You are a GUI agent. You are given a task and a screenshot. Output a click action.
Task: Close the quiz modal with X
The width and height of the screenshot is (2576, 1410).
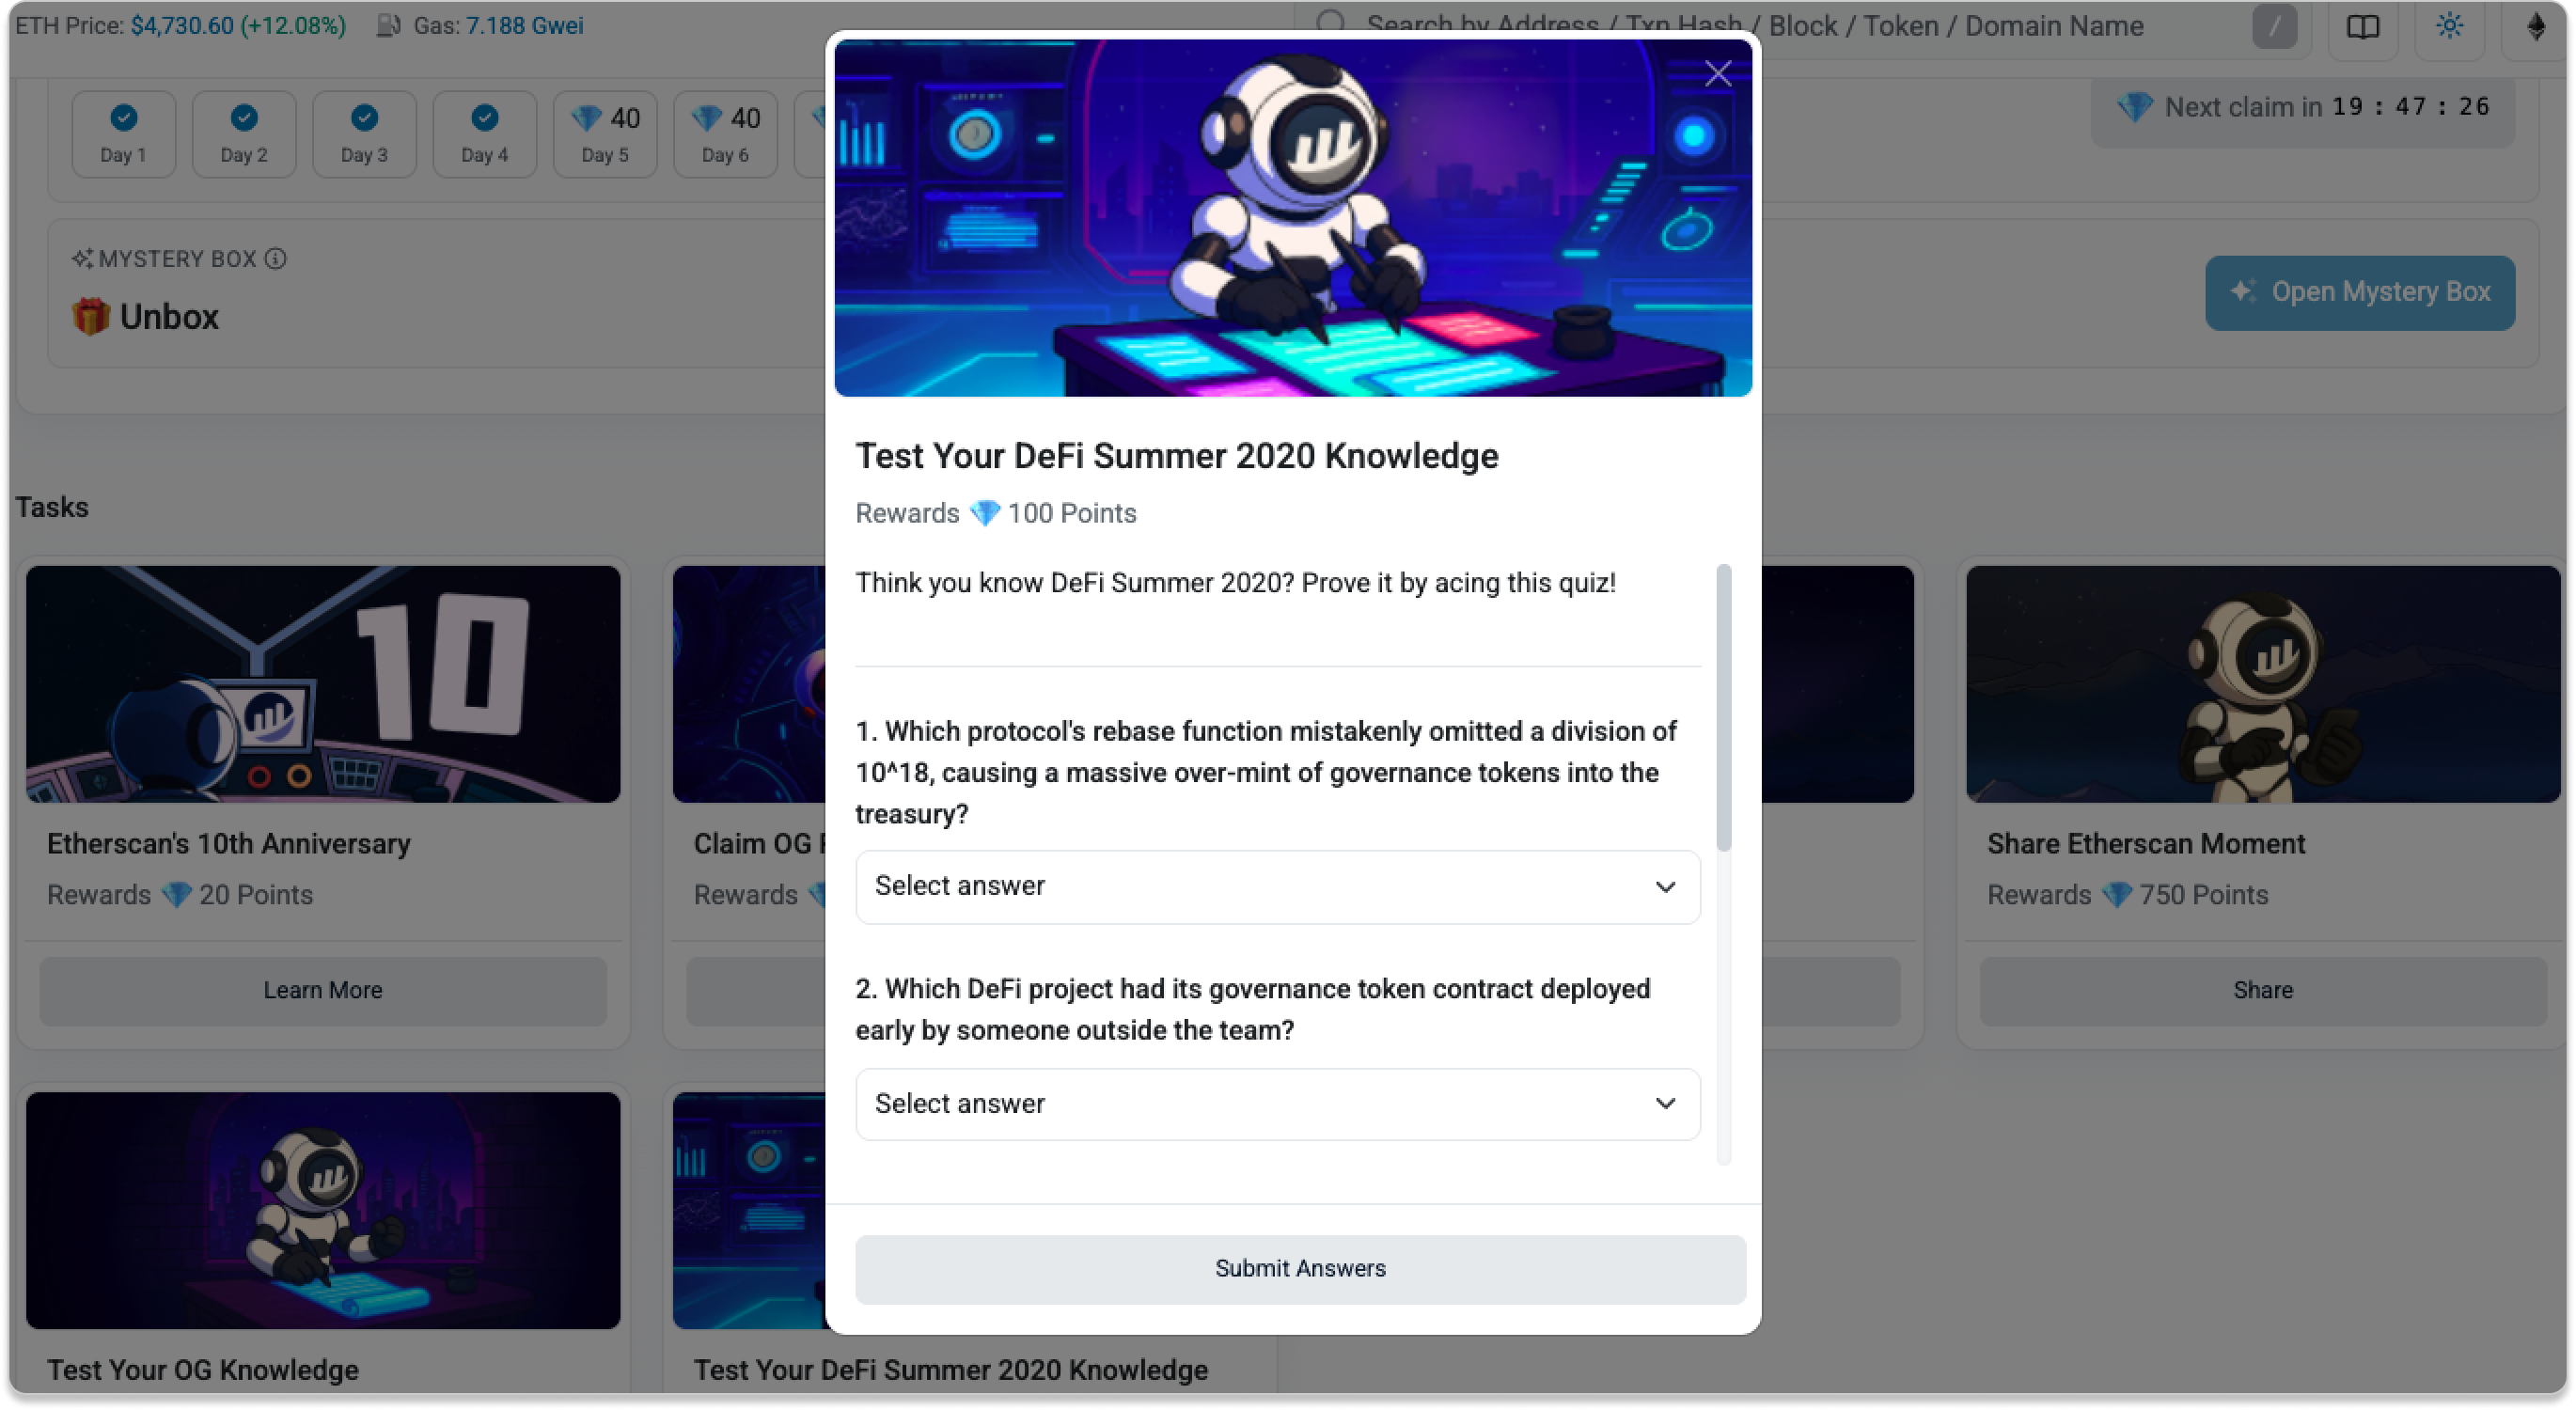click(x=1717, y=73)
